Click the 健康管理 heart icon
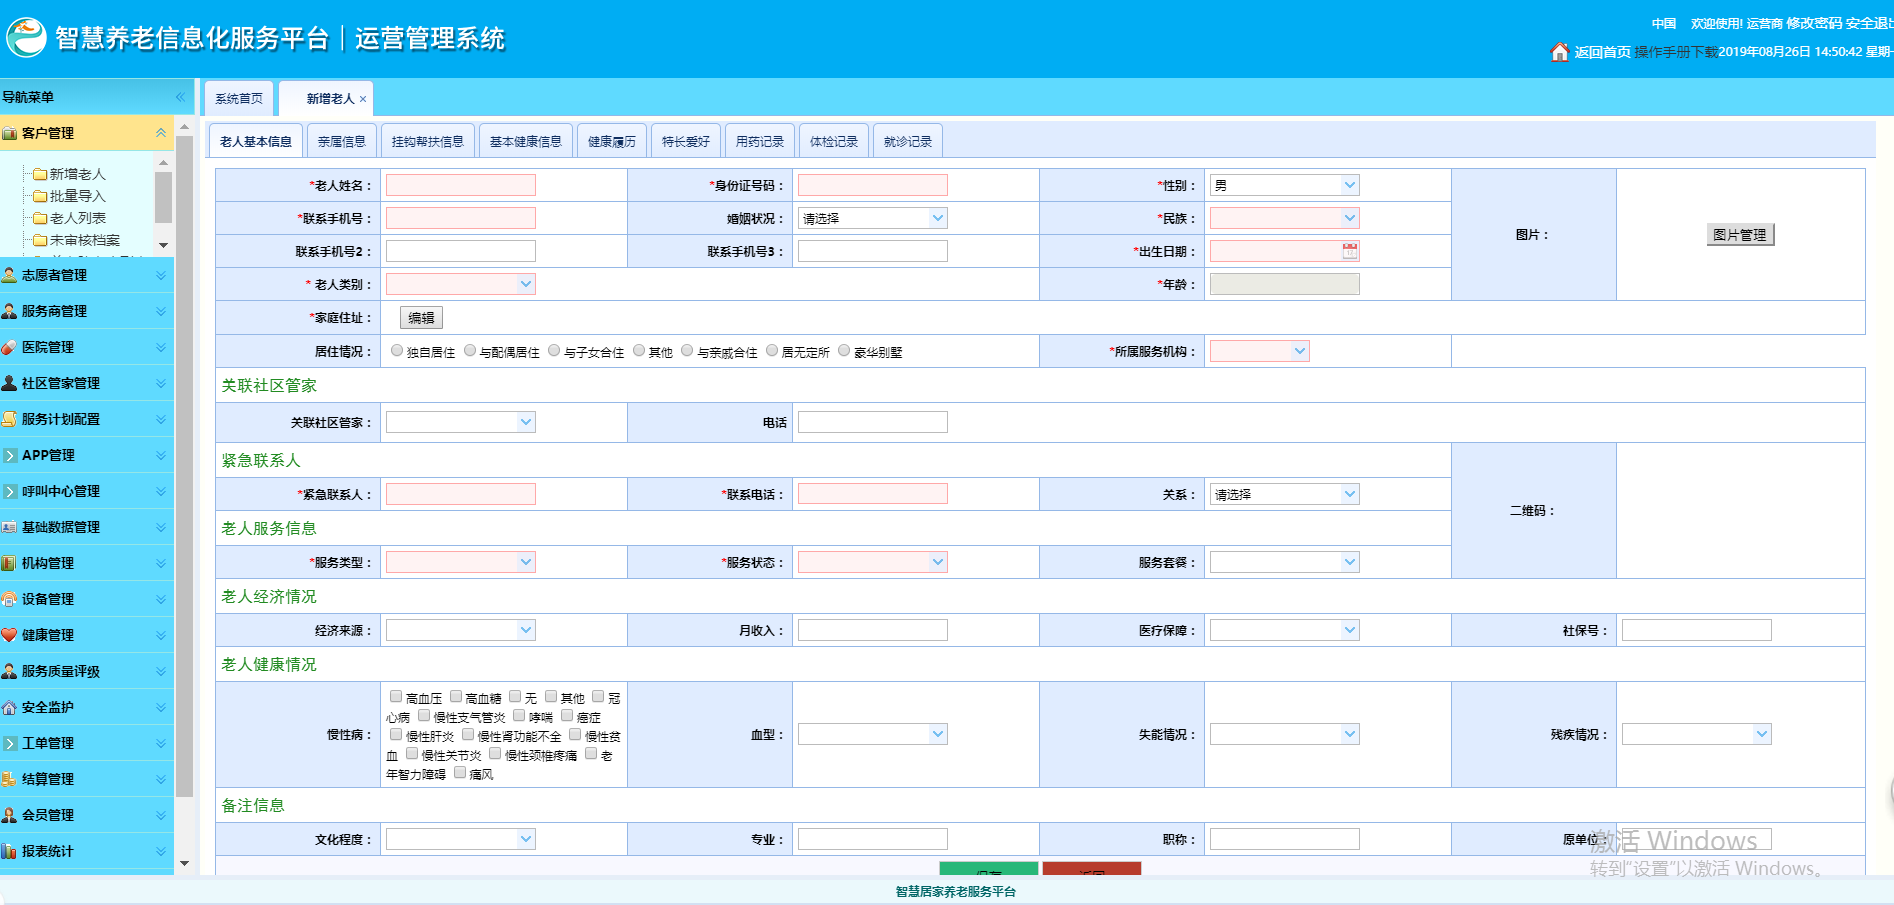Image resolution: width=1894 pixels, height=905 pixels. point(10,635)
